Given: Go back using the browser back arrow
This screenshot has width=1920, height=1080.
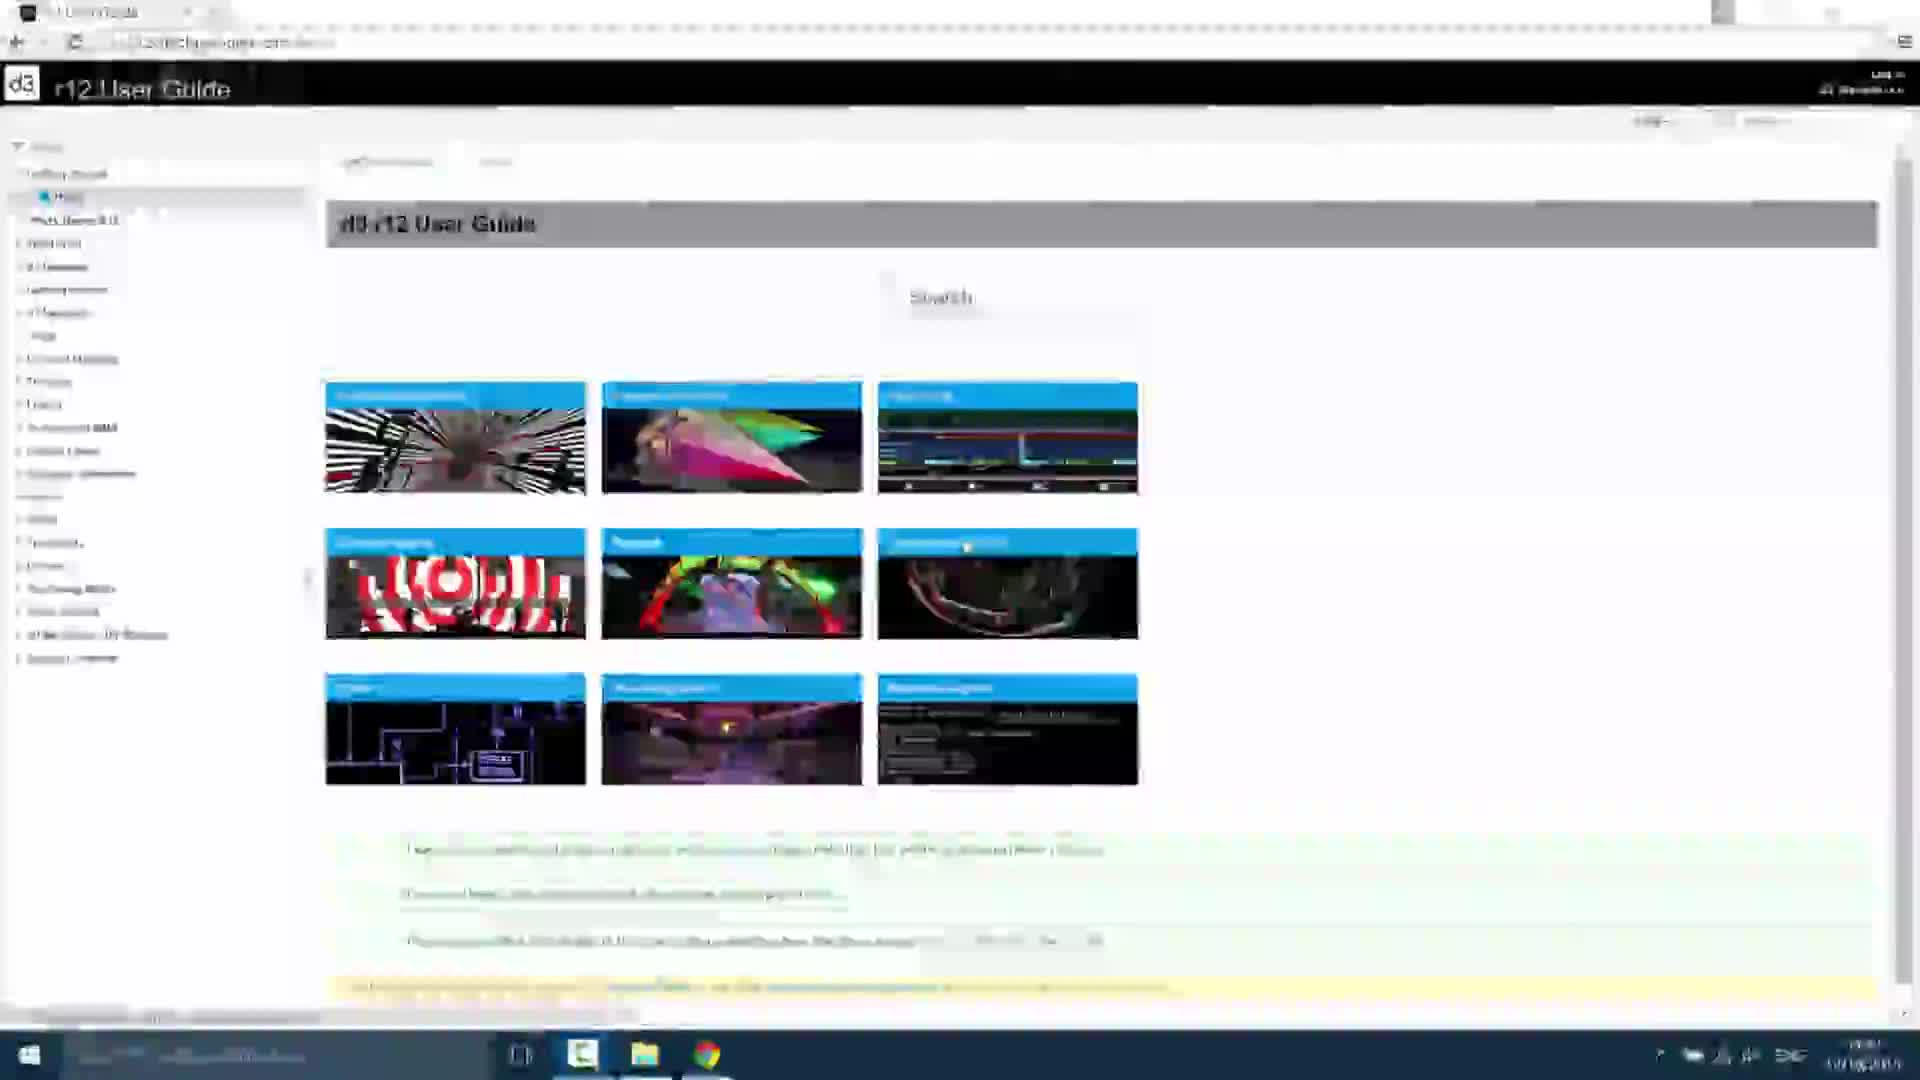Looking at the screenshot, I should (x=16, y=42).
